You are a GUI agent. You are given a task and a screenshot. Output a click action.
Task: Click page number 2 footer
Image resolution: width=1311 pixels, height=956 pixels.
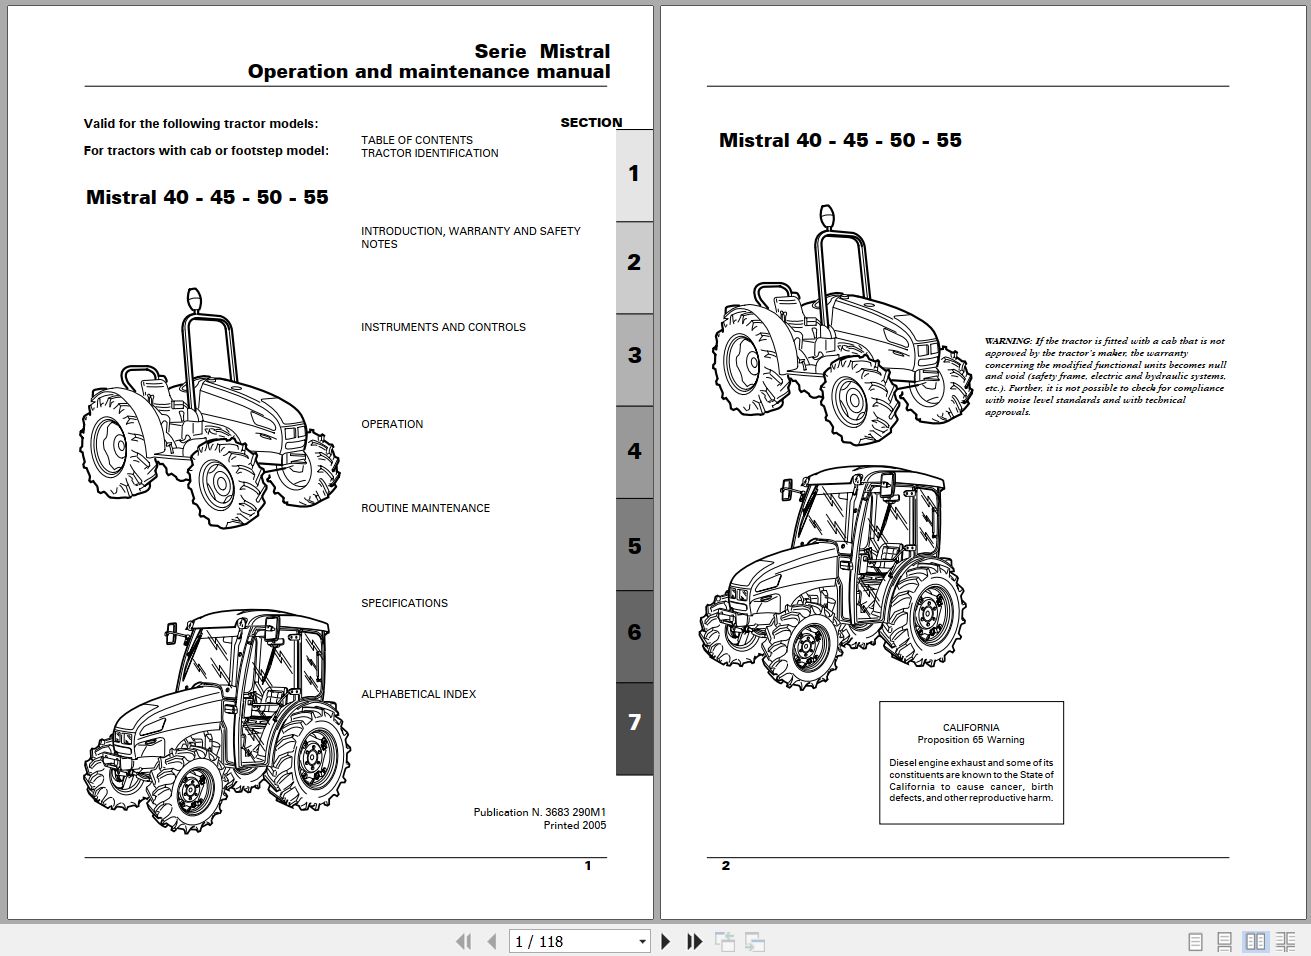click(x=726, y=866)
